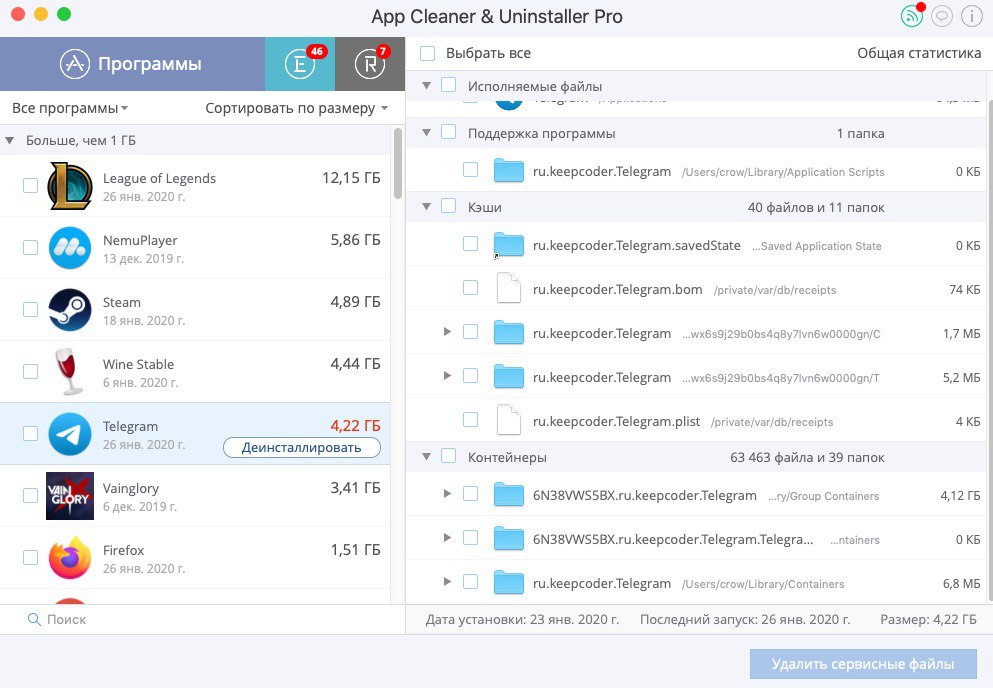This screenshot has height=688, width=993.
Task: Check the ru.keepcoder.Telegram.bom checkbox
Action: (471, 288)
